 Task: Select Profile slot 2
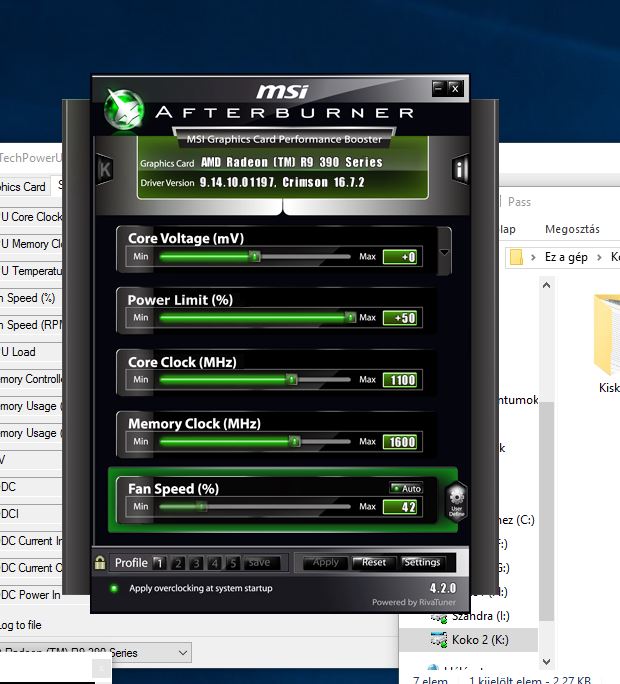click(x=178, y=563)
